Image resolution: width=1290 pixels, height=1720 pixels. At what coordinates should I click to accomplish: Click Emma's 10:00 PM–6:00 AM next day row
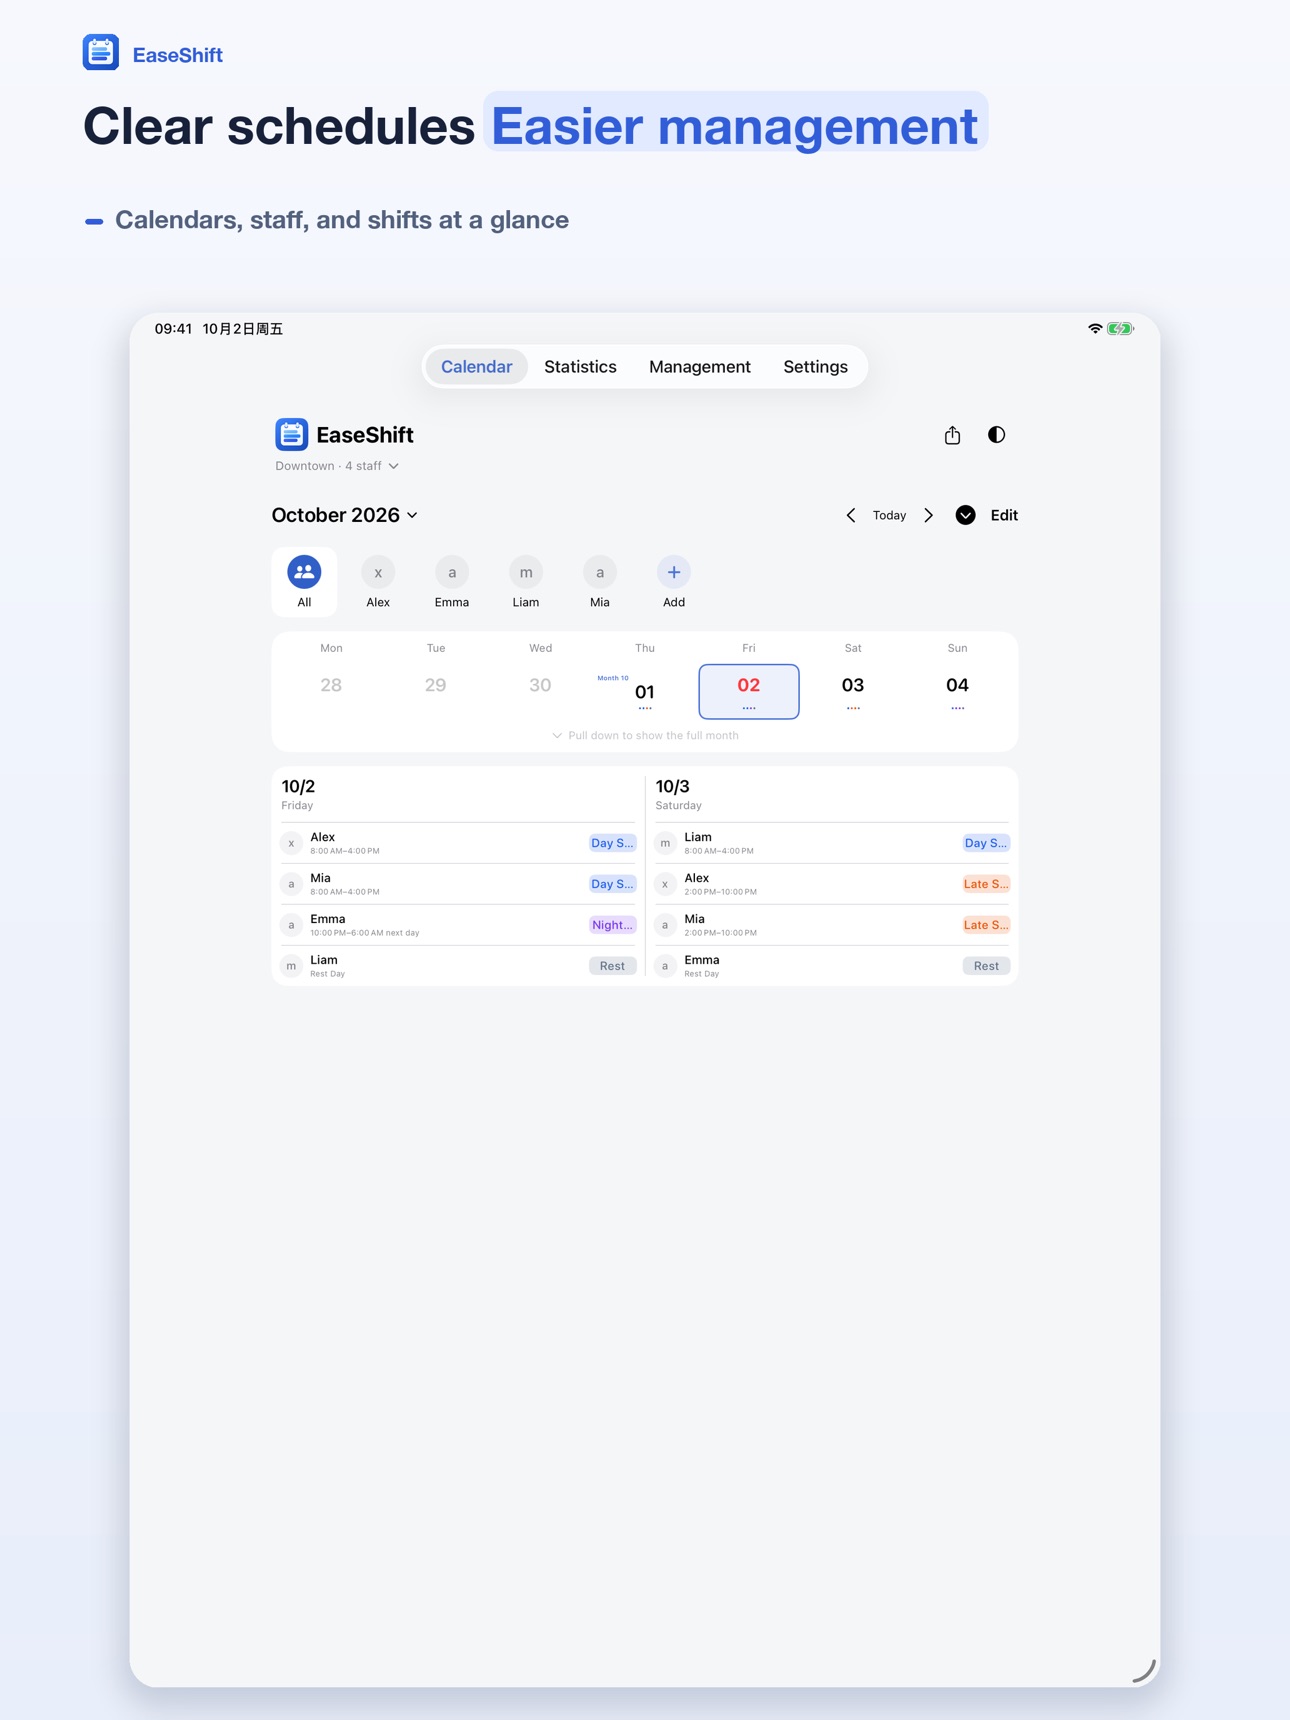pos(458,925)
